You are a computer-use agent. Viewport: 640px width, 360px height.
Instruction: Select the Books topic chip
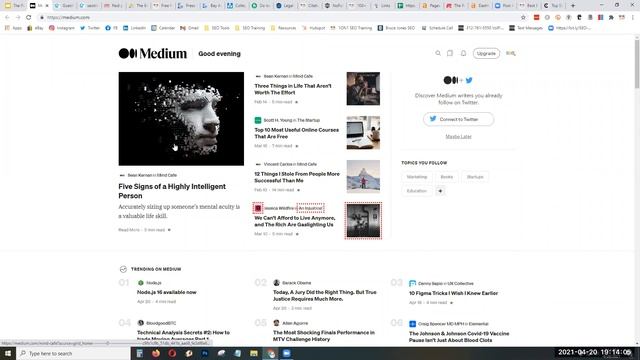pyautogui.click(x=447, y=177)
